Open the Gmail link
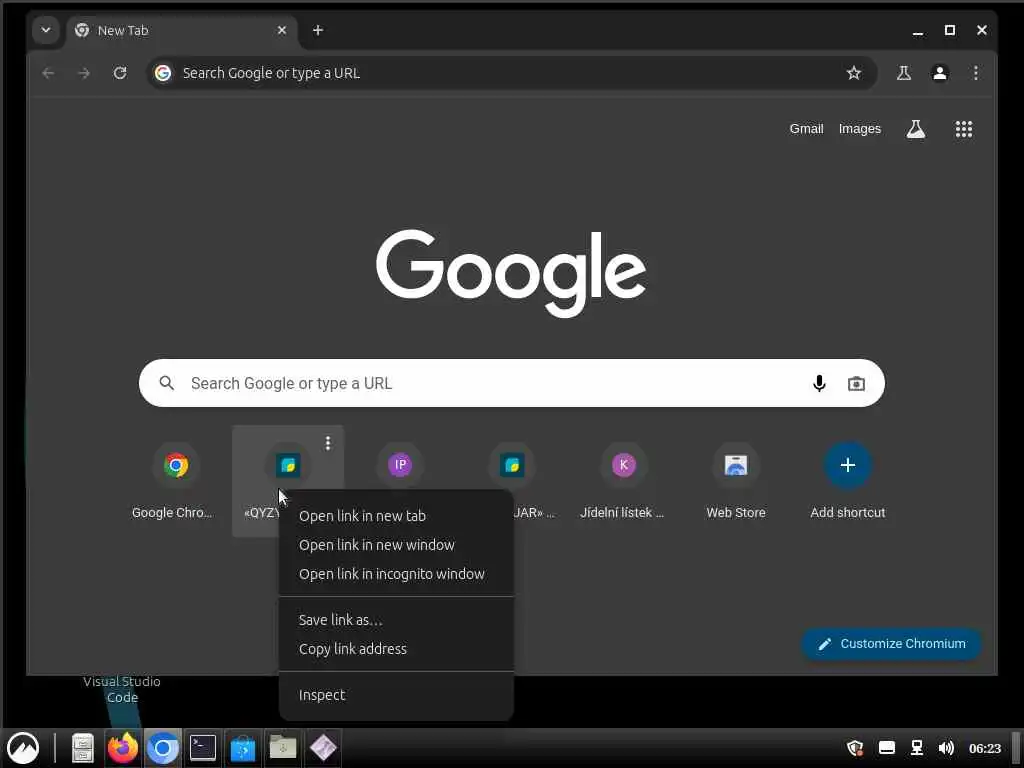 [806, 129]
